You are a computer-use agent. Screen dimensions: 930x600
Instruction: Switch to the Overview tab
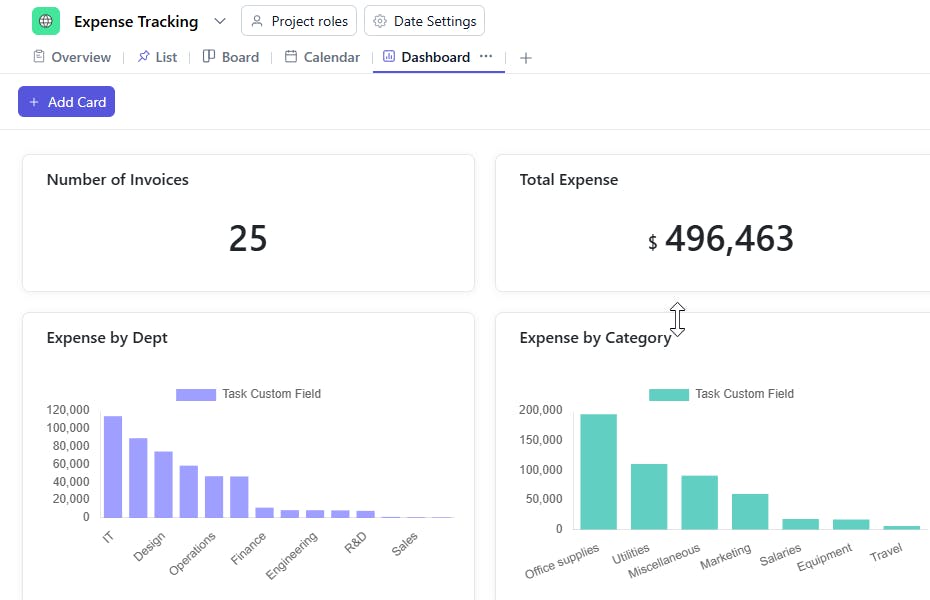[72, 57]
